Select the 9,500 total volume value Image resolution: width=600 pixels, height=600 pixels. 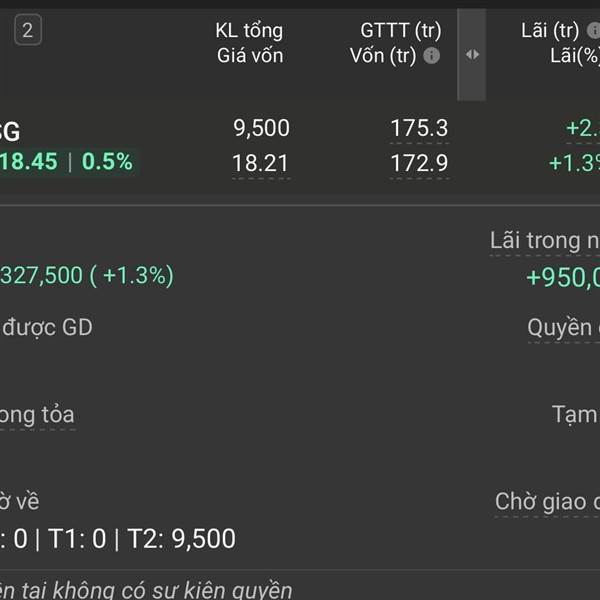(x=261, y=128)
